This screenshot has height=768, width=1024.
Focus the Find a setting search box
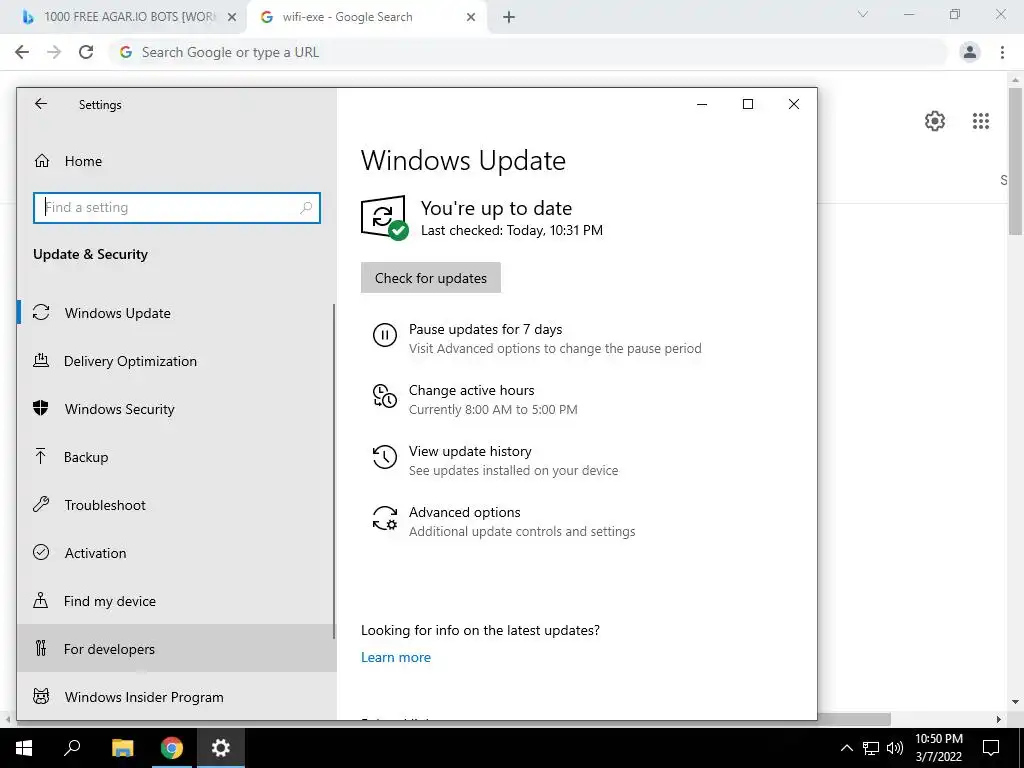pos(177,208)
